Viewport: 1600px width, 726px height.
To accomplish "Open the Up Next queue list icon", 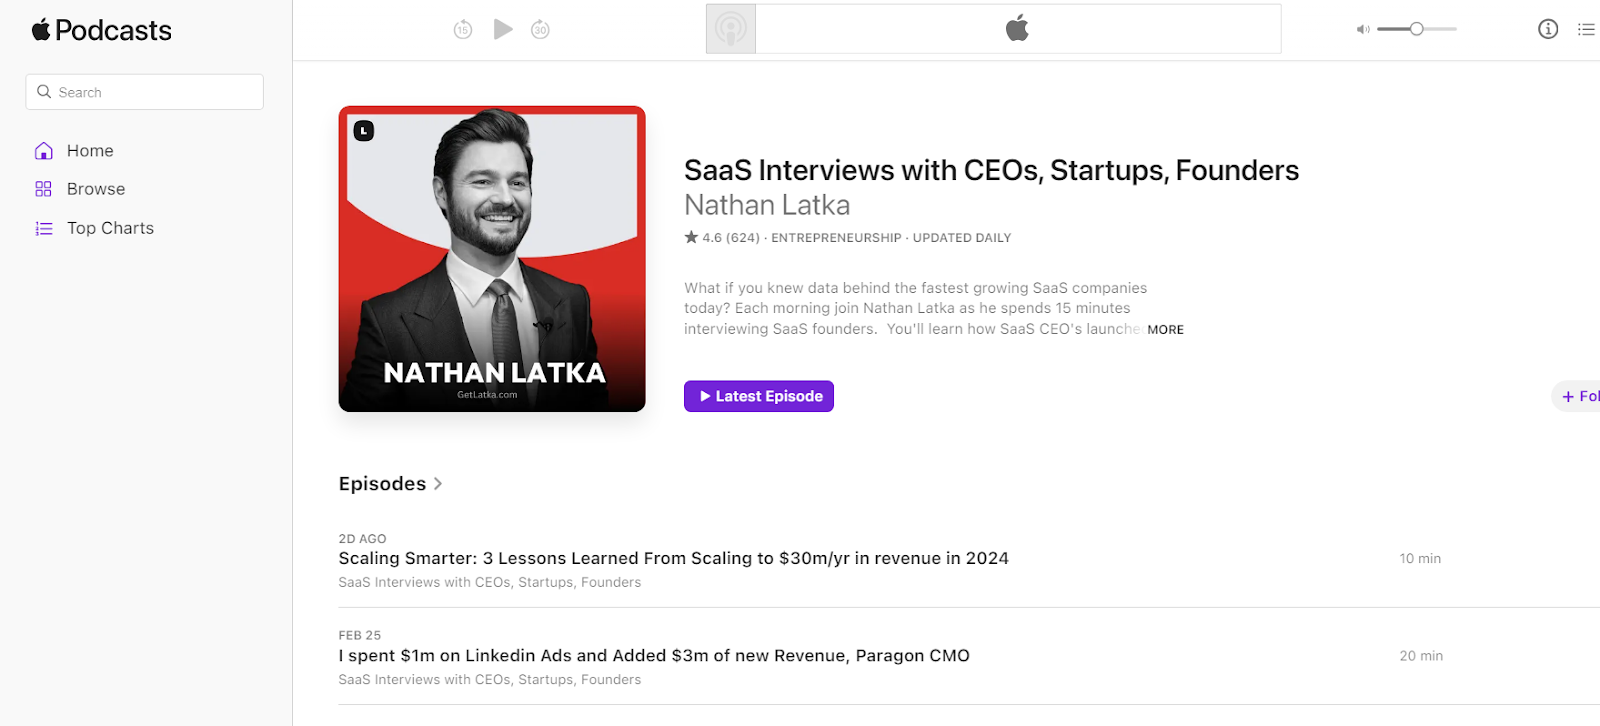I will click(1586, 29).
